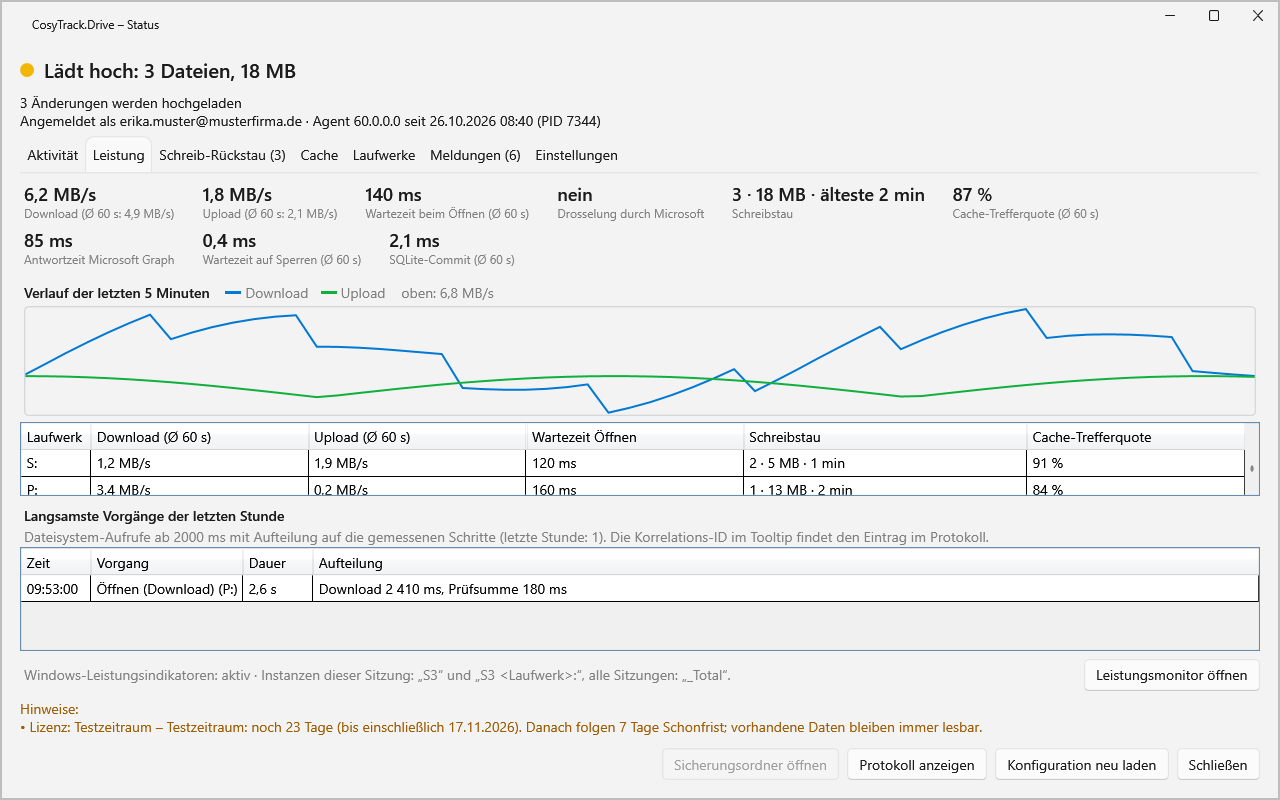Screen dimensions: 1280x800
Task: Open the Schreib-Rückstau (3) tab
Action: [x=222, y=155]
